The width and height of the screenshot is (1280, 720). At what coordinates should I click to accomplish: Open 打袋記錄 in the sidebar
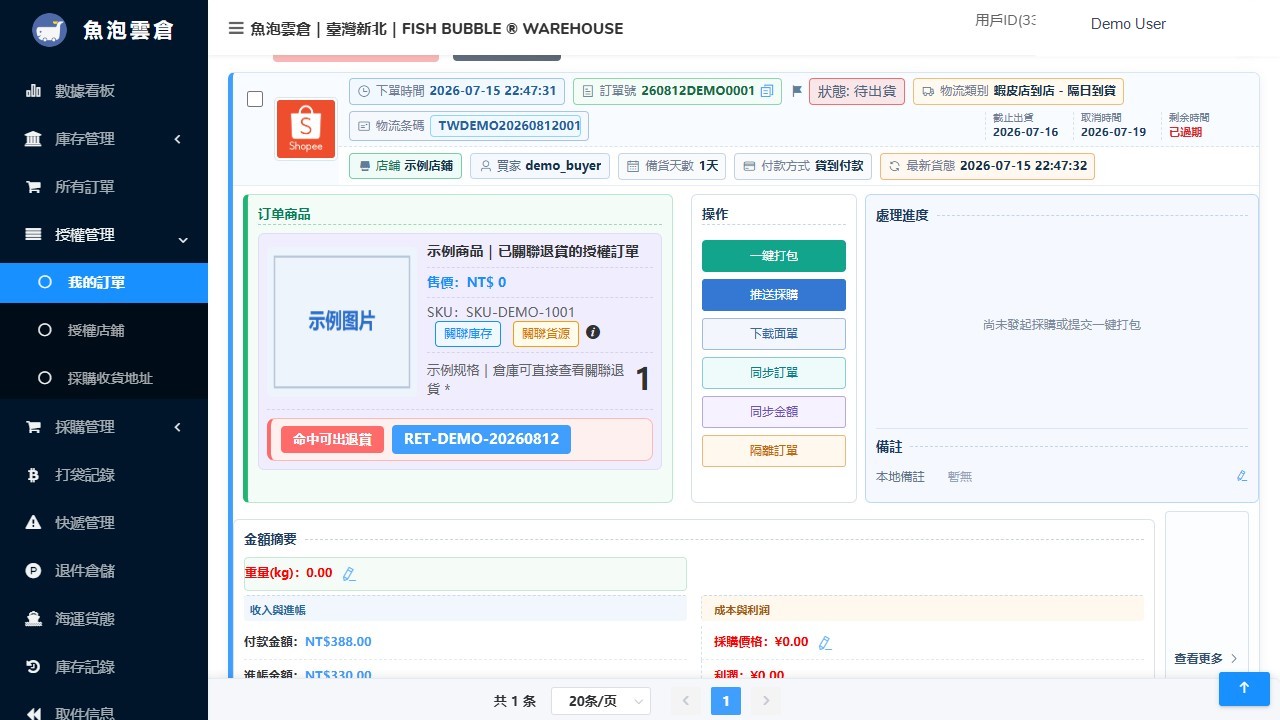104,475
